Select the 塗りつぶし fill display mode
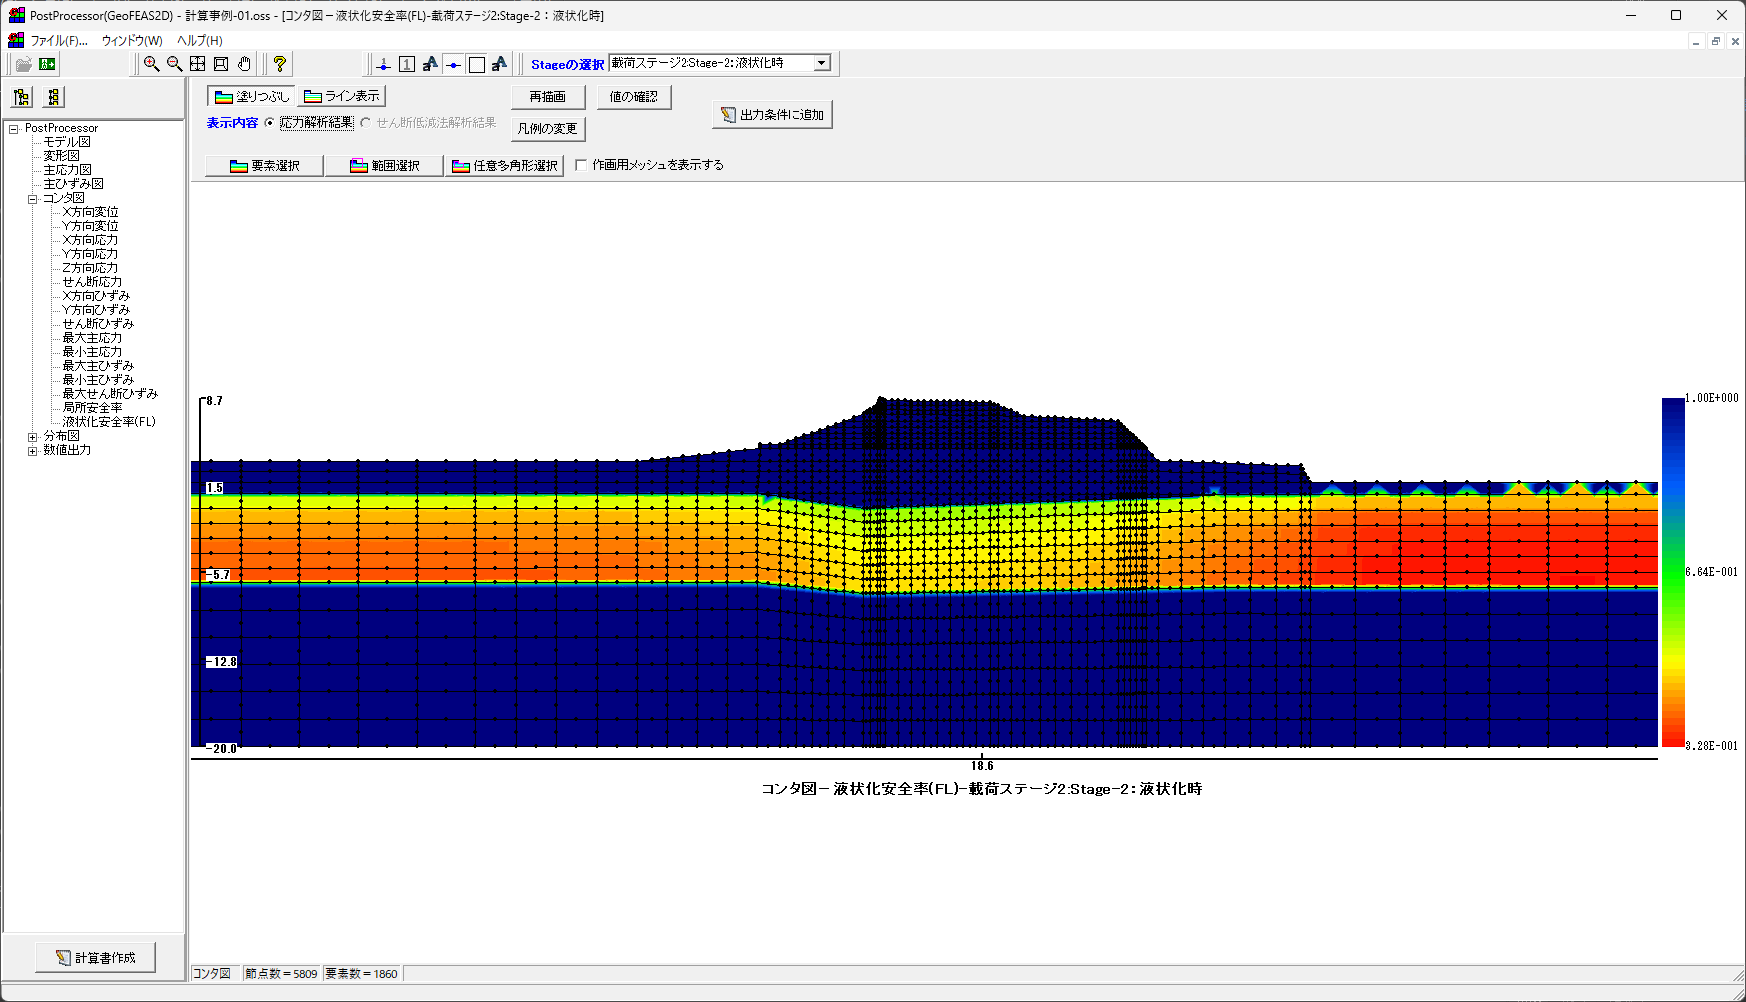The width and height of the screenshot is (1746, 1002). pyautogui.click(x=252, y=96)
